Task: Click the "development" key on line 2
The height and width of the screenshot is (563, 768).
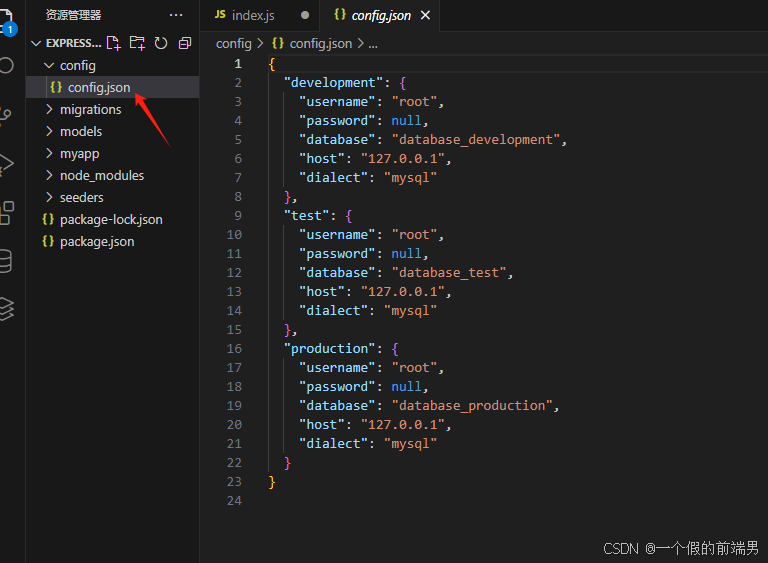Action: coord(333,83)
